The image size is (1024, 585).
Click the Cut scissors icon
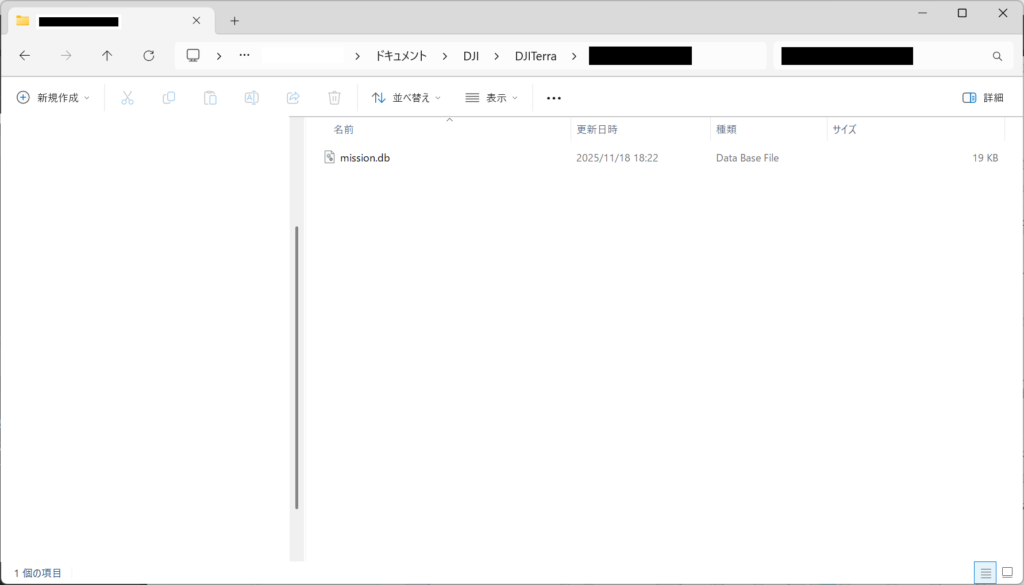127,98
